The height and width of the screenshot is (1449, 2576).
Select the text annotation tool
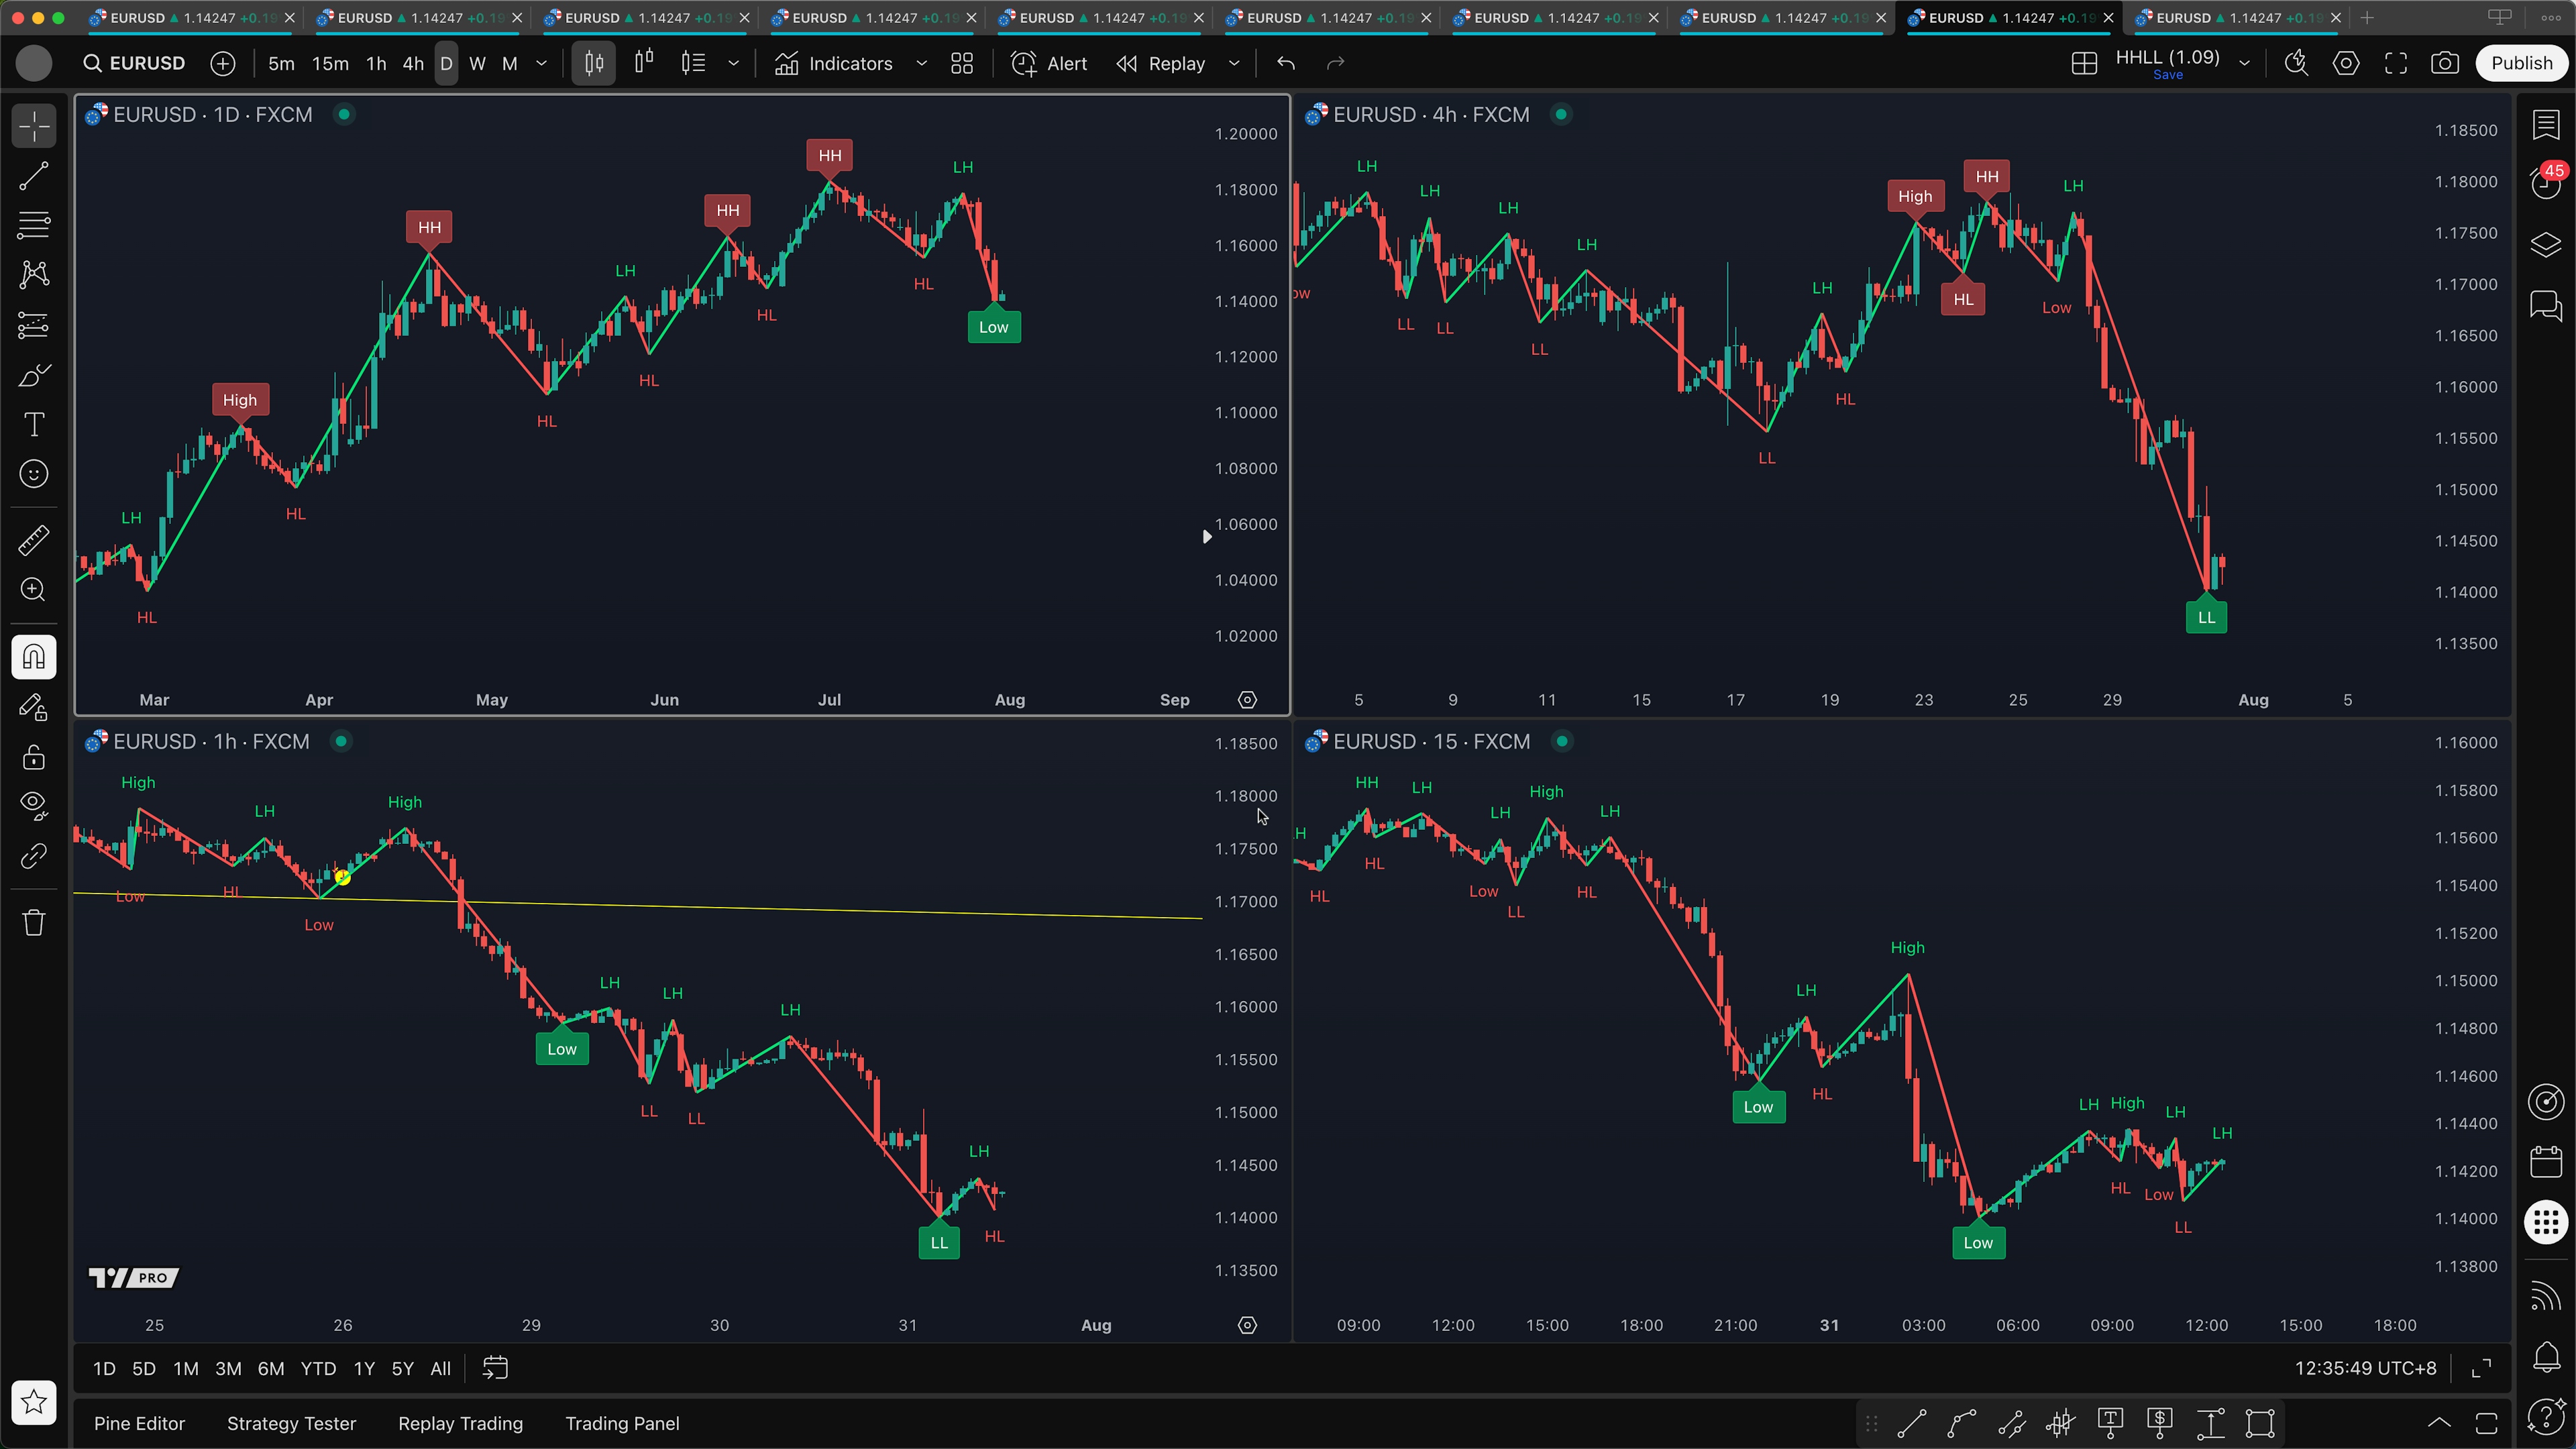[x=34, y=424]
